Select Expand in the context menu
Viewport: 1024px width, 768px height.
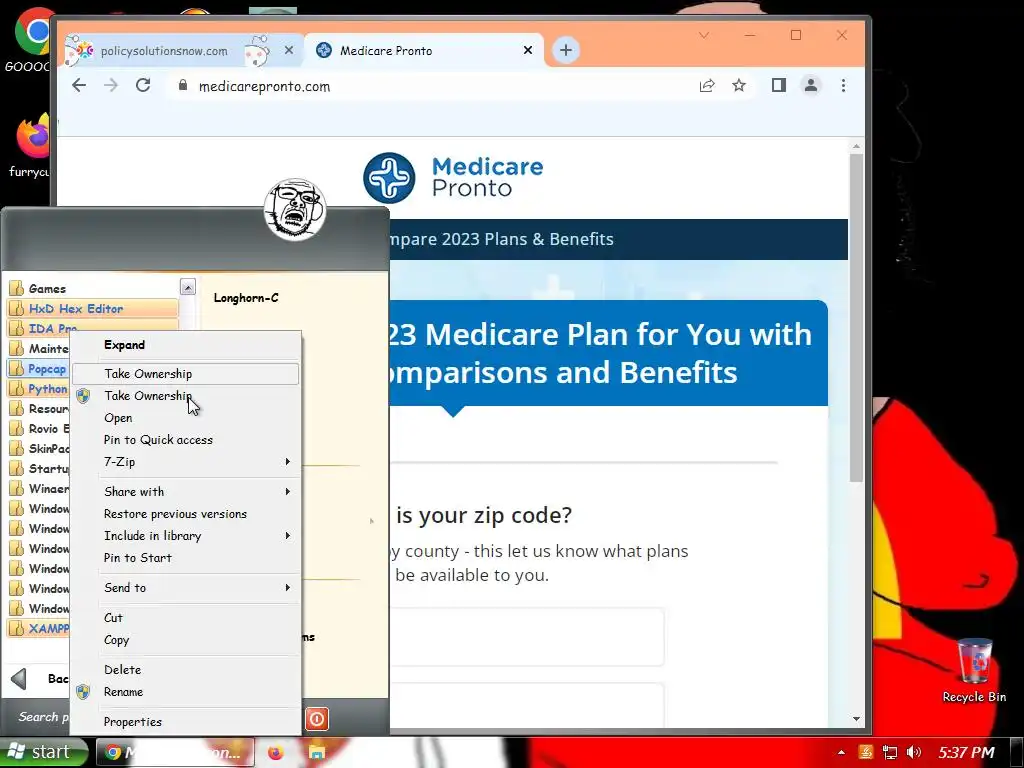click(x=185, y=345)
